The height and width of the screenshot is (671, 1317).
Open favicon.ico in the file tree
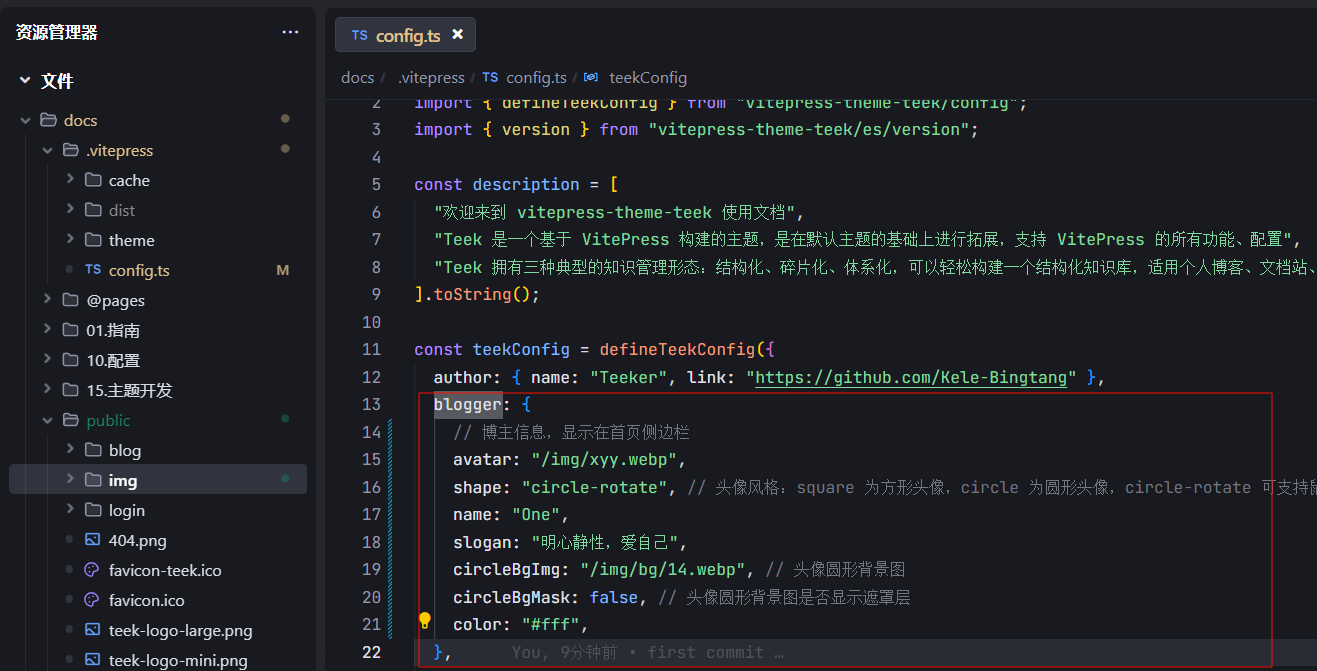147,600
